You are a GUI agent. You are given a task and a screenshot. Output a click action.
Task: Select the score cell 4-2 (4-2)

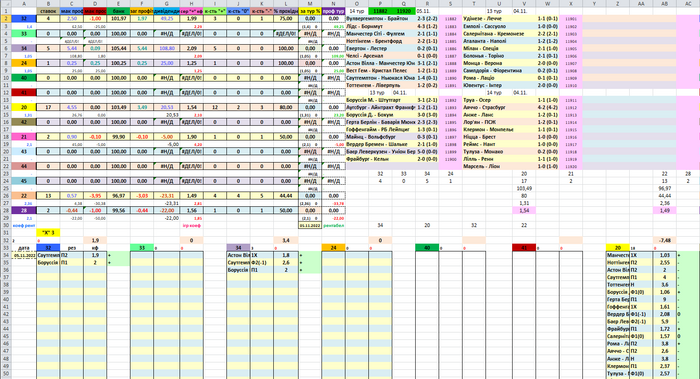(547, 108)
